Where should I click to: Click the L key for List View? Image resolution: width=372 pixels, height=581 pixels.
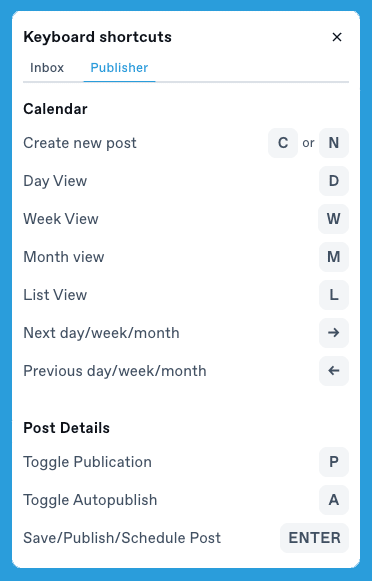coord(334,295)
